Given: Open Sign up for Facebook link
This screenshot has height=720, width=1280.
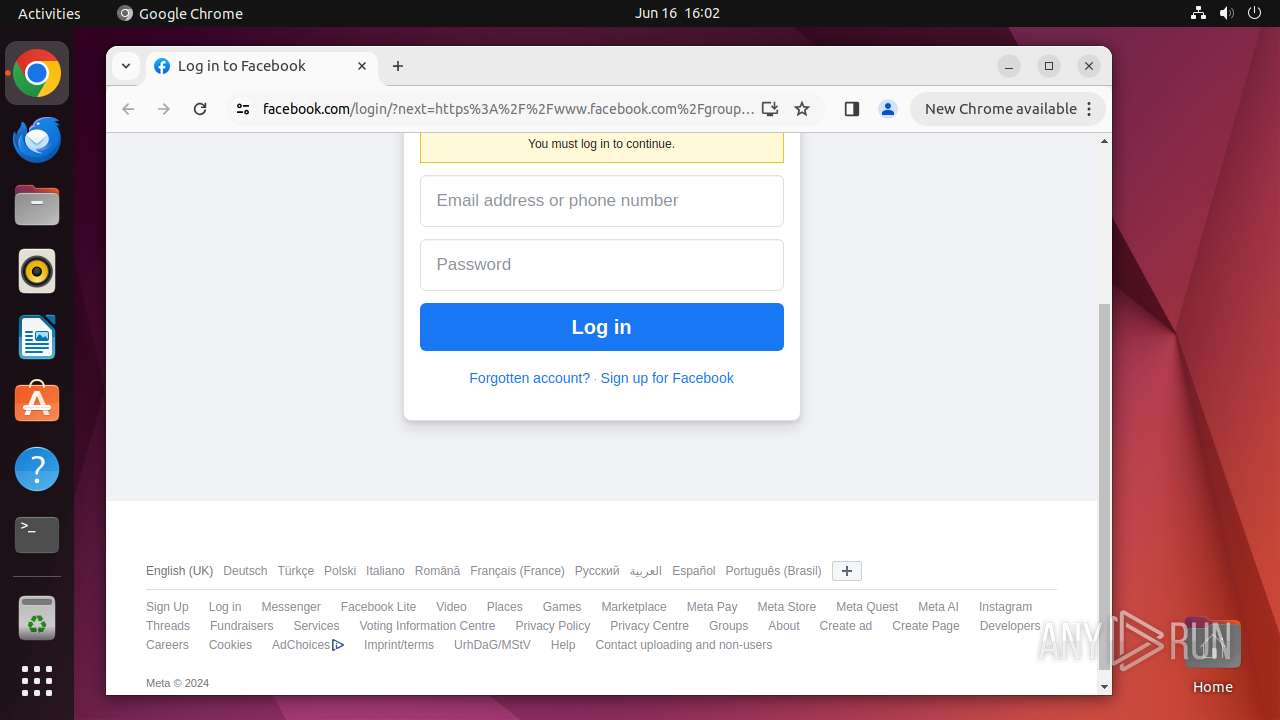Looking at the screenshot, I should [667, 378].
